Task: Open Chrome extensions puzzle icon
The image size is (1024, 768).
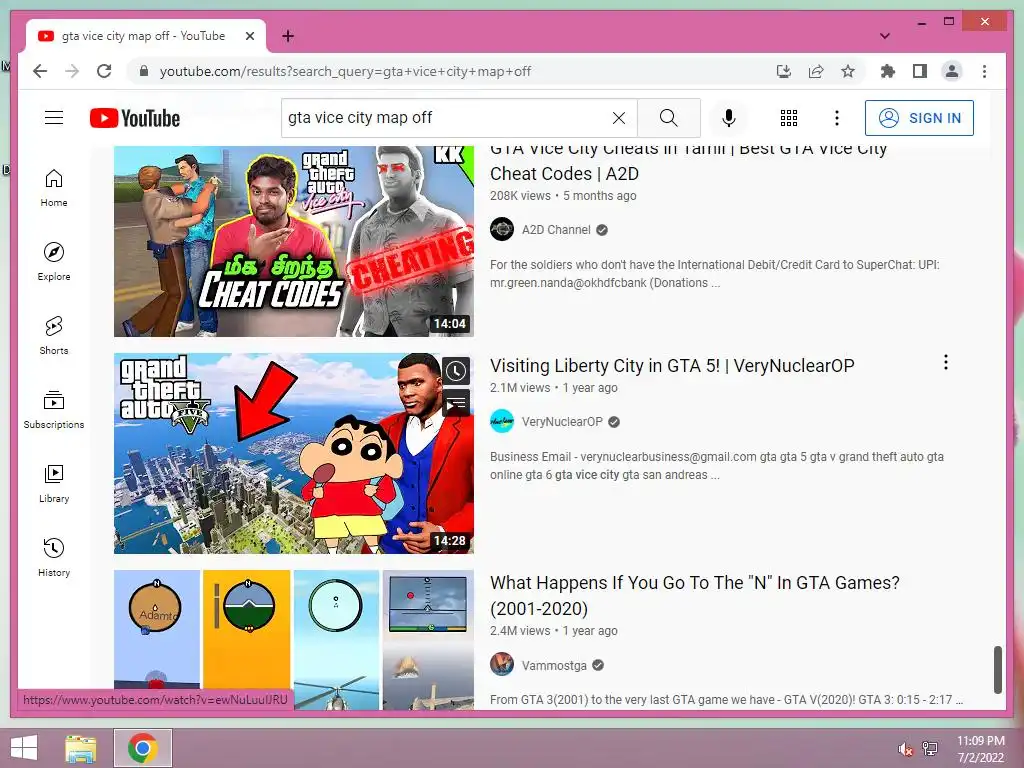Action: 888,71
